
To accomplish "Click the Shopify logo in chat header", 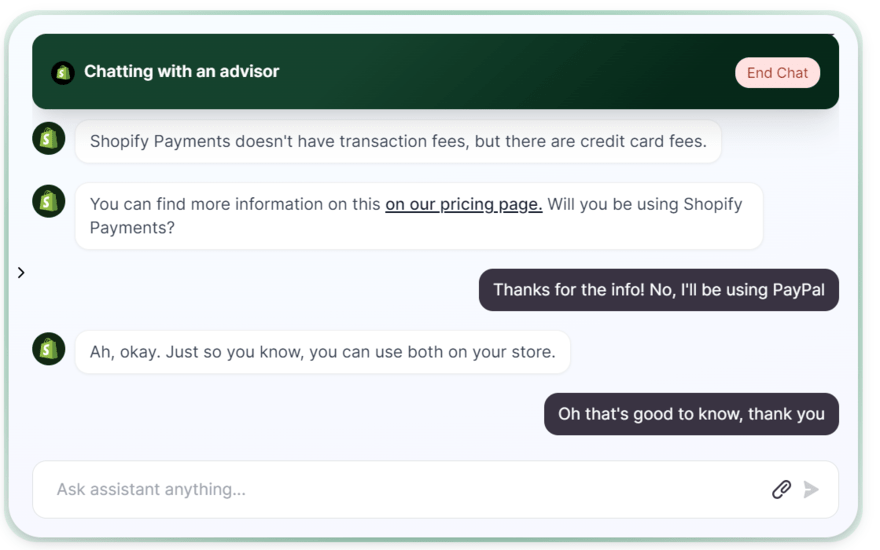I will 63,73.
